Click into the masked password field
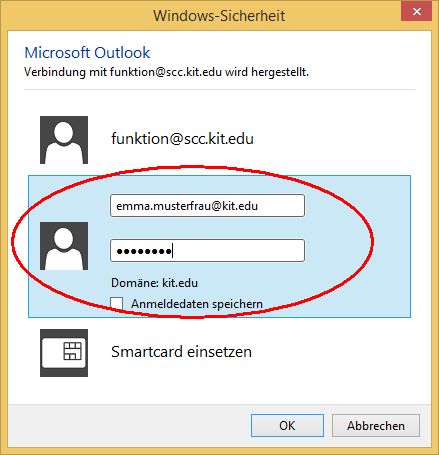 point(207,250)
